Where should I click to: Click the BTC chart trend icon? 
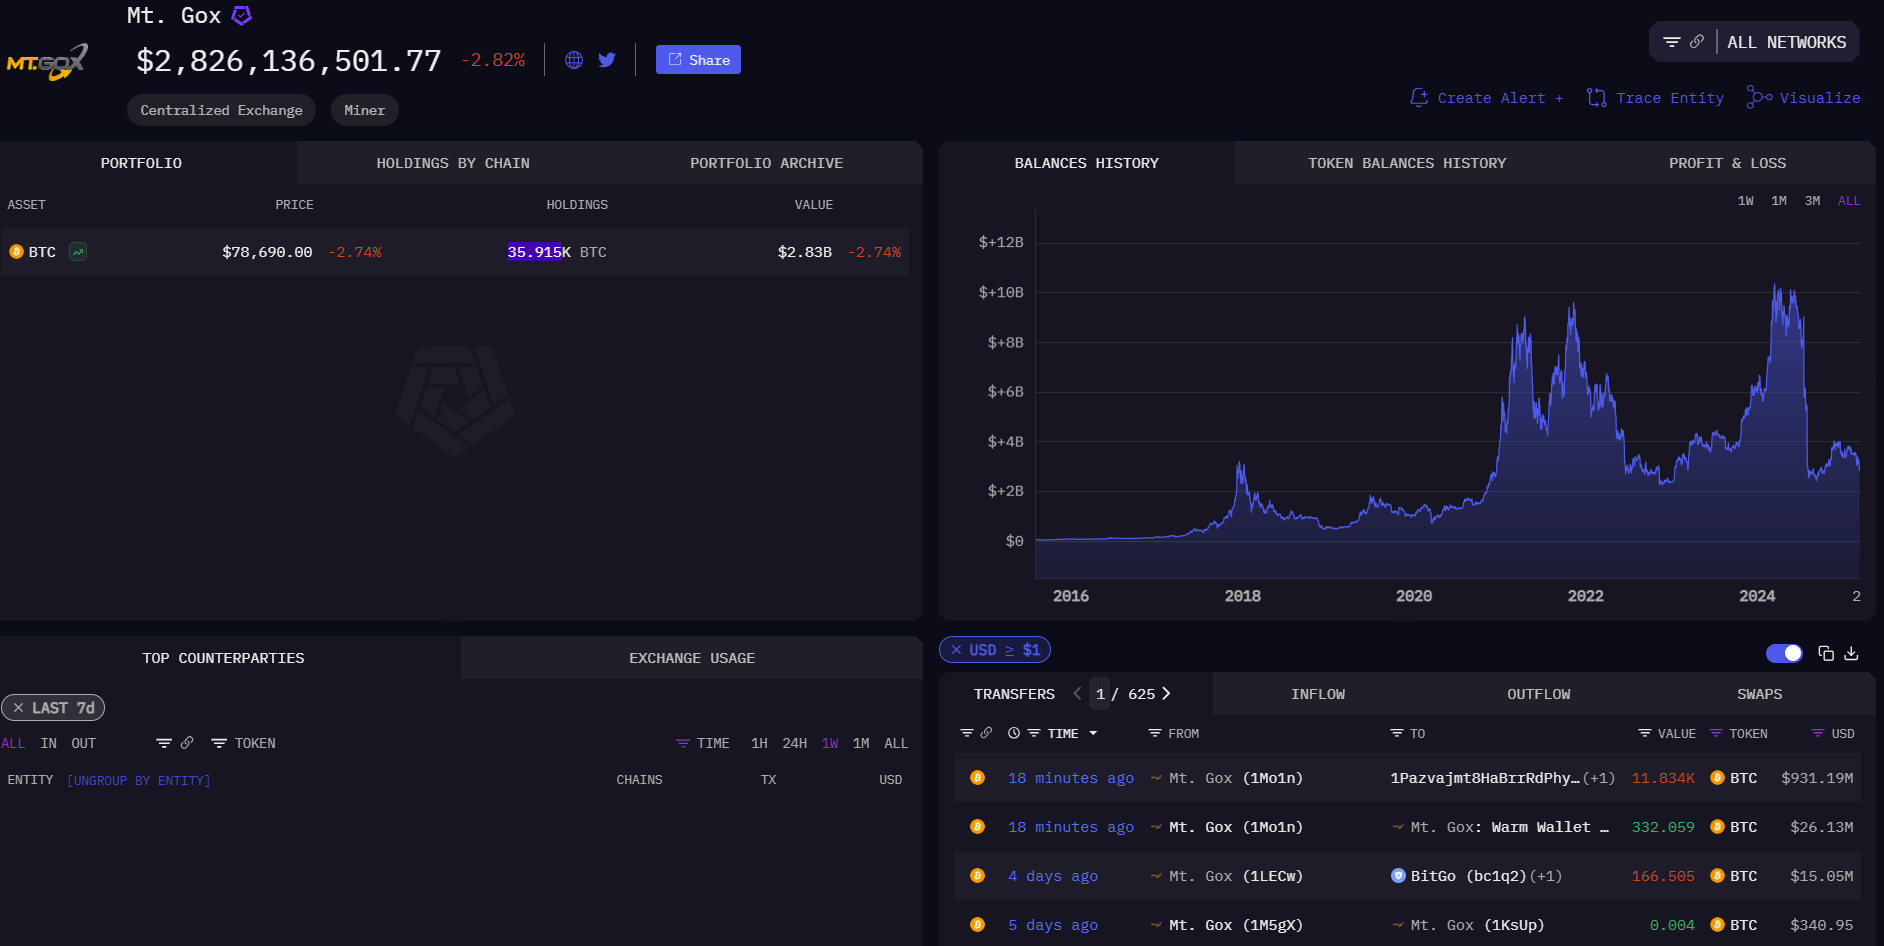pyautogui.click(x=78, y=252)
